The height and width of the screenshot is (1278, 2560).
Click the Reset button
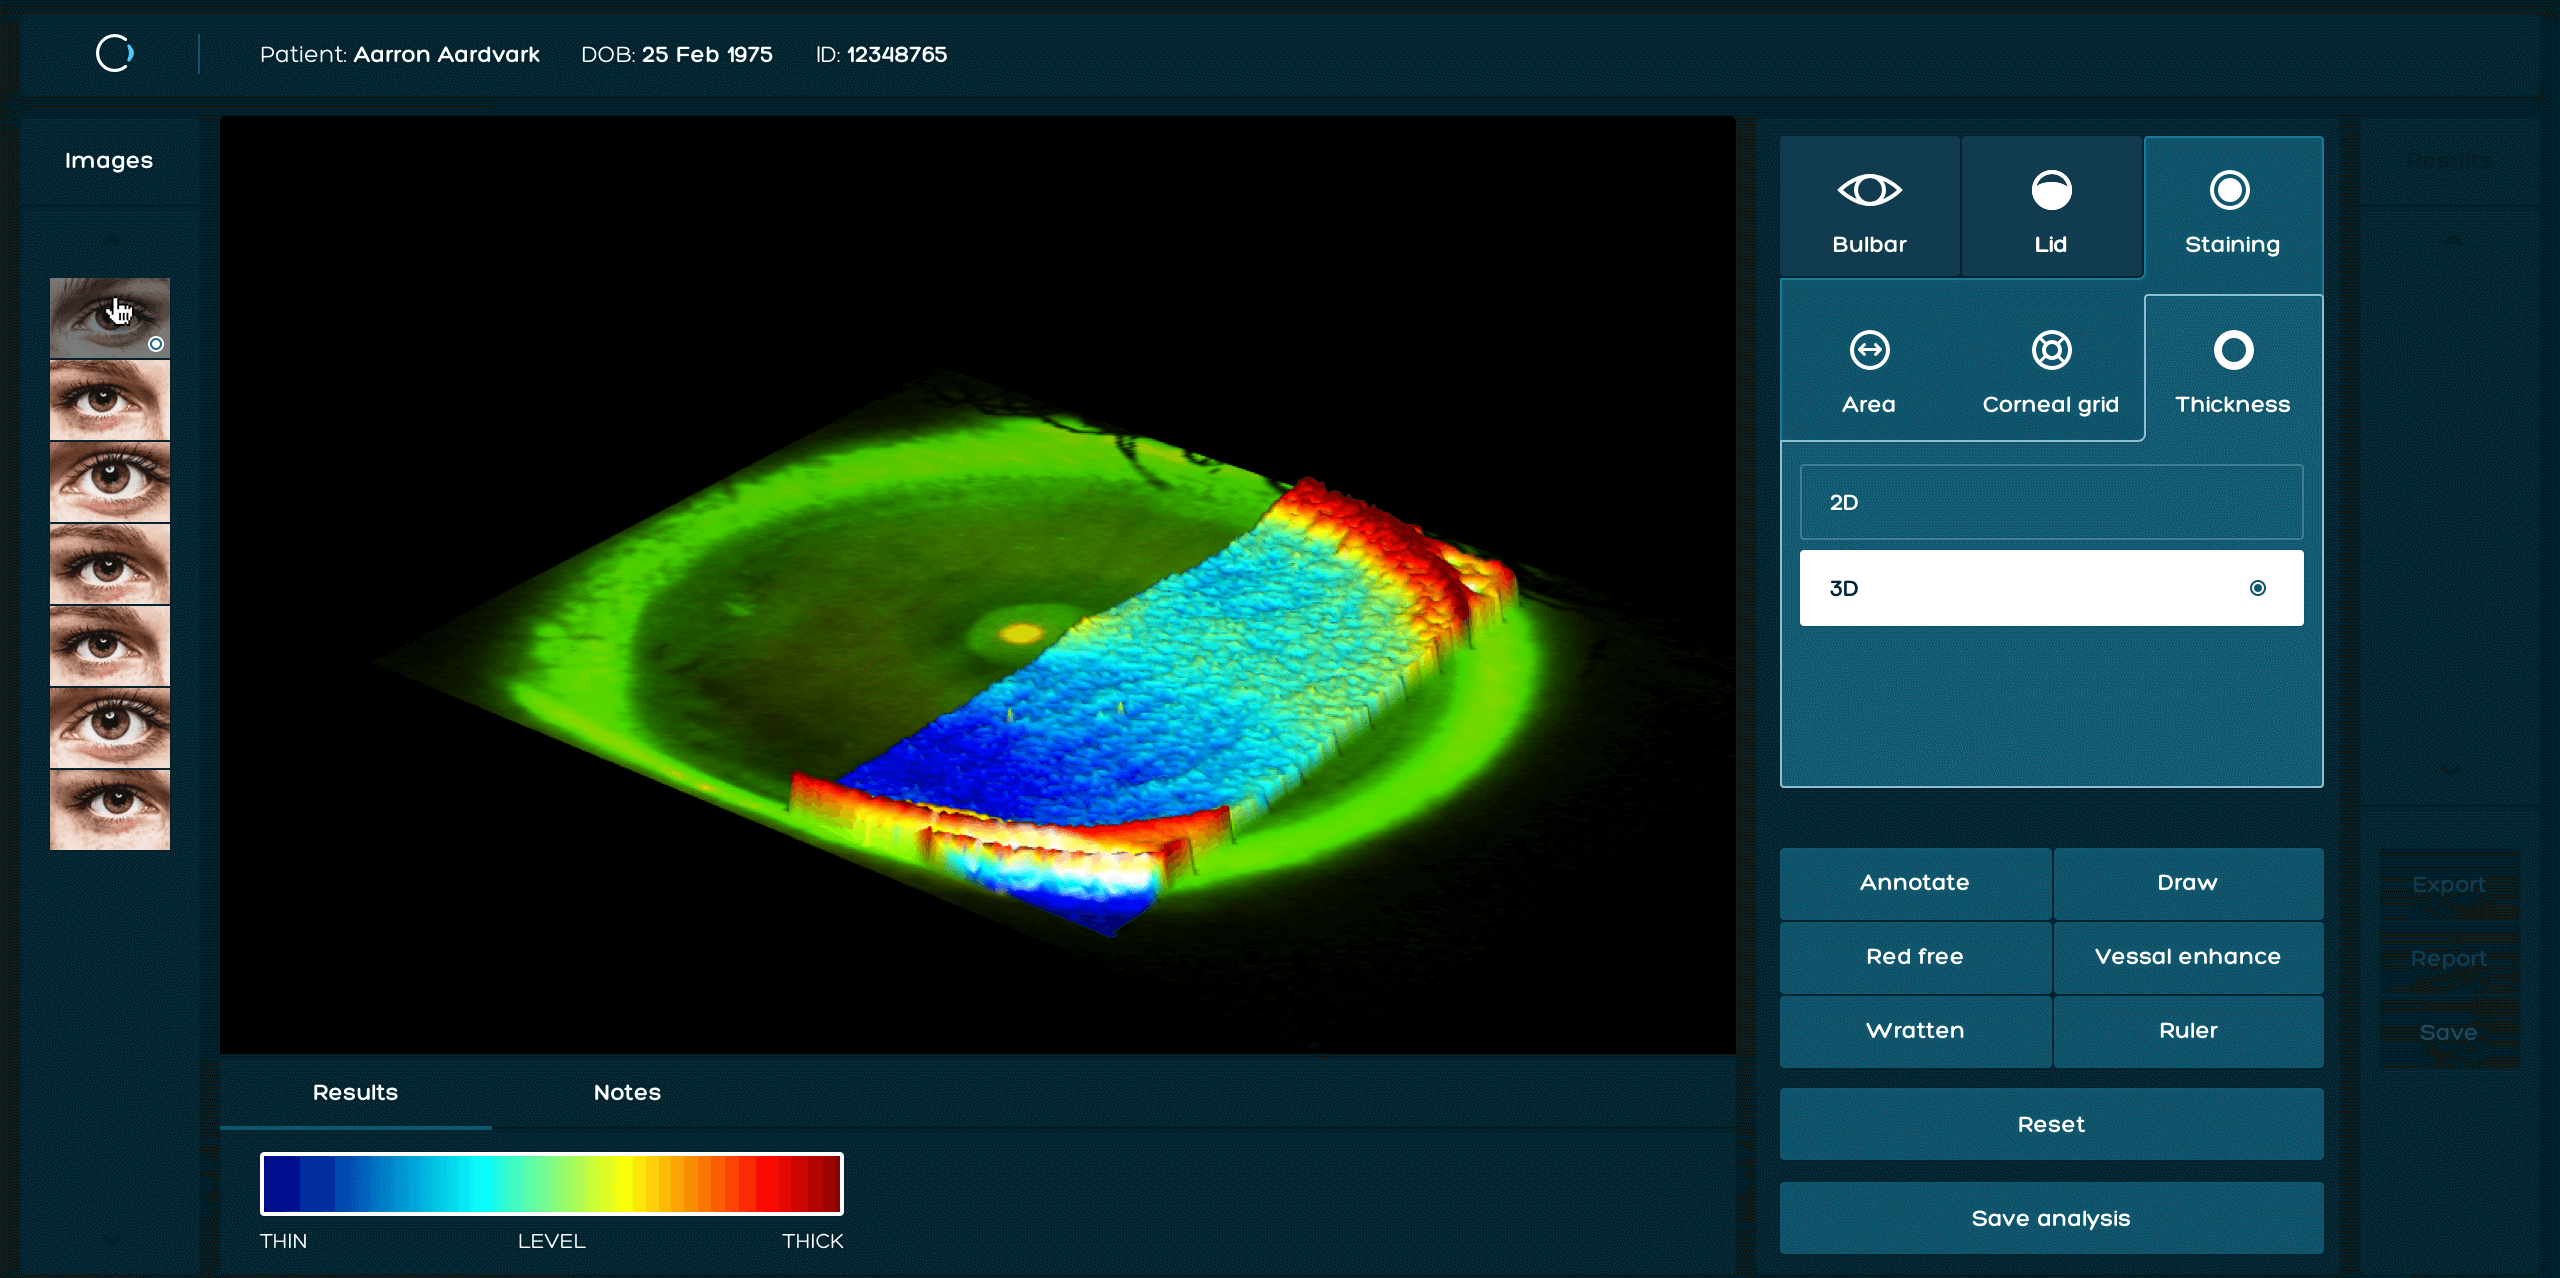[2051, 1124]
